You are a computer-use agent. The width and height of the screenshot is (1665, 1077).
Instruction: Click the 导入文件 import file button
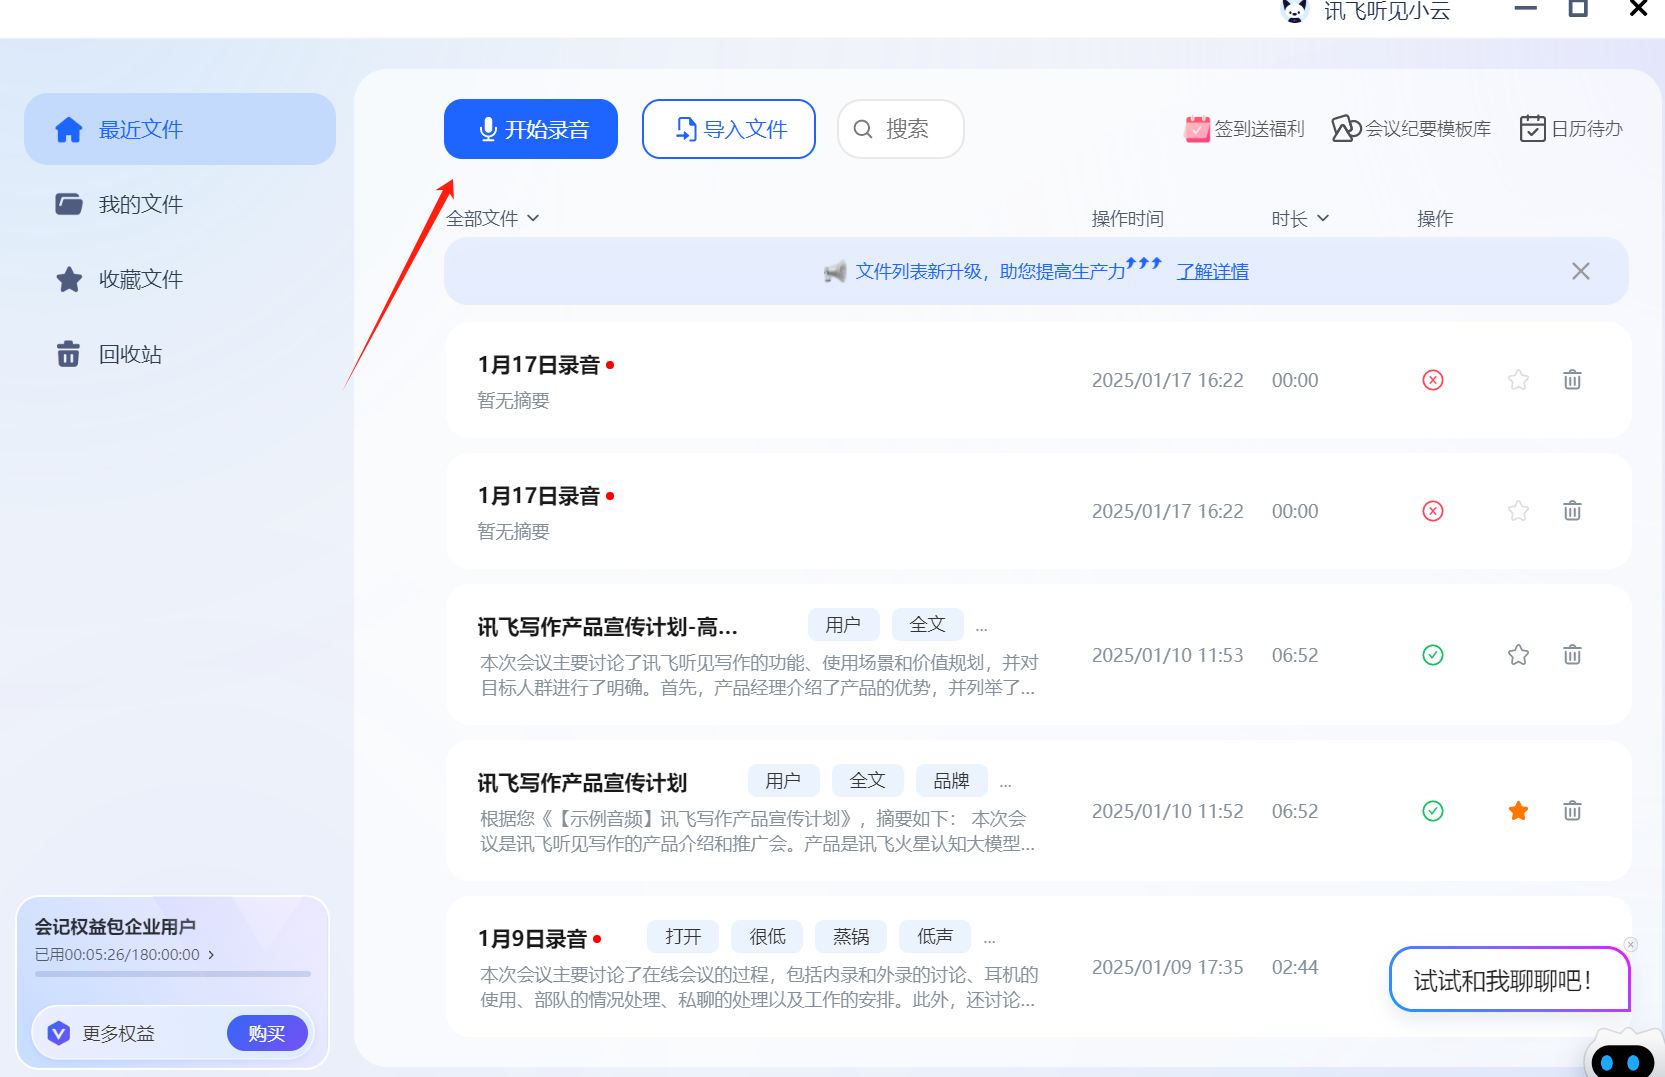click(729, 129)
